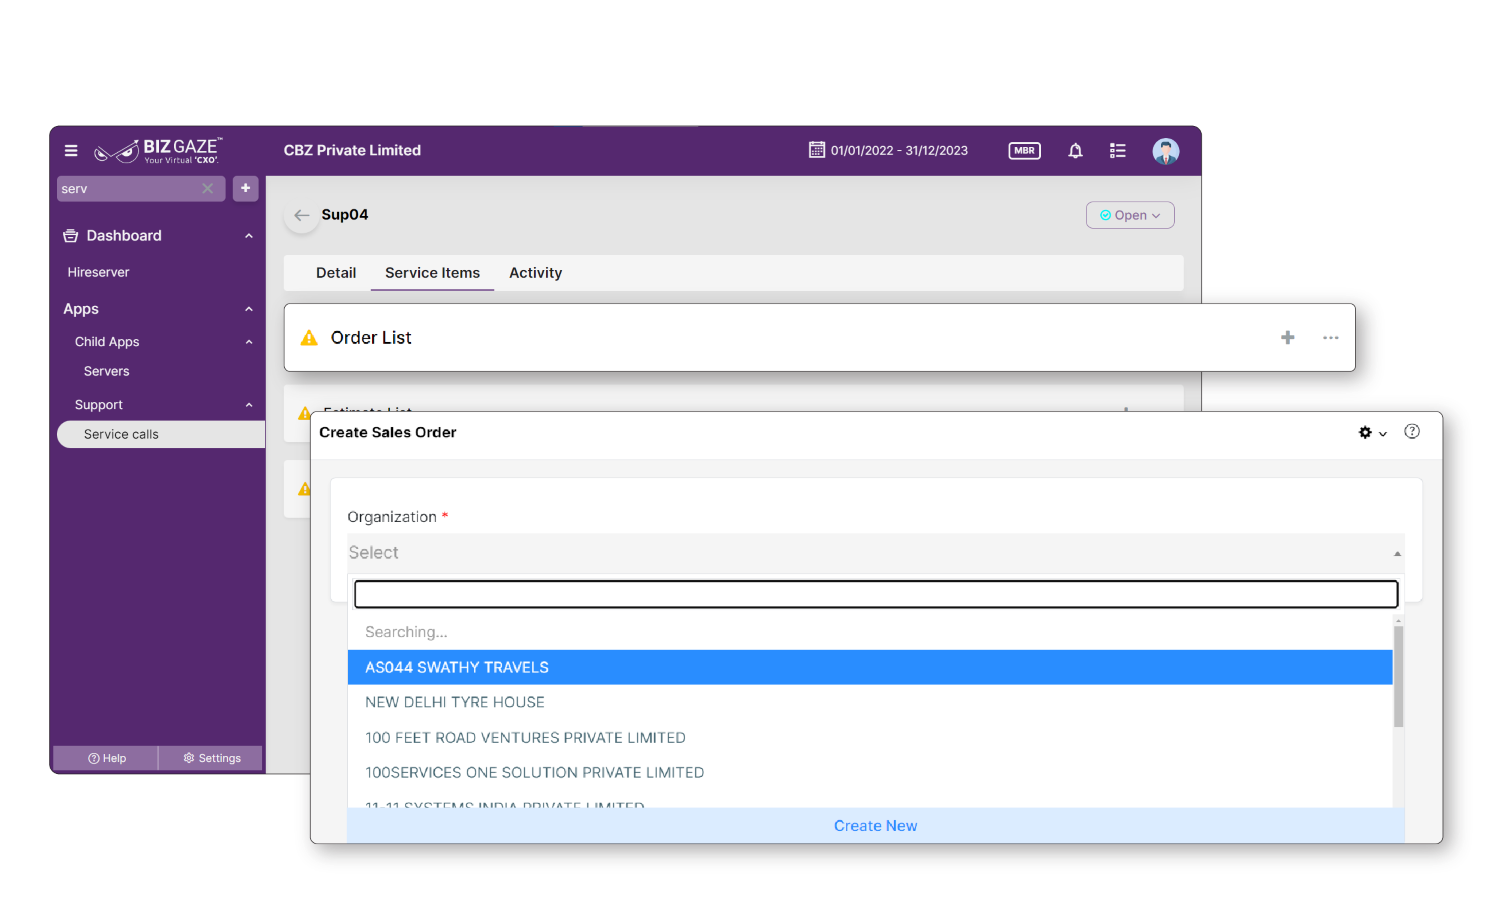Add new item with Order List plus icon
The height and width of the screenshot is (900, 1500).
(1287, 338)
